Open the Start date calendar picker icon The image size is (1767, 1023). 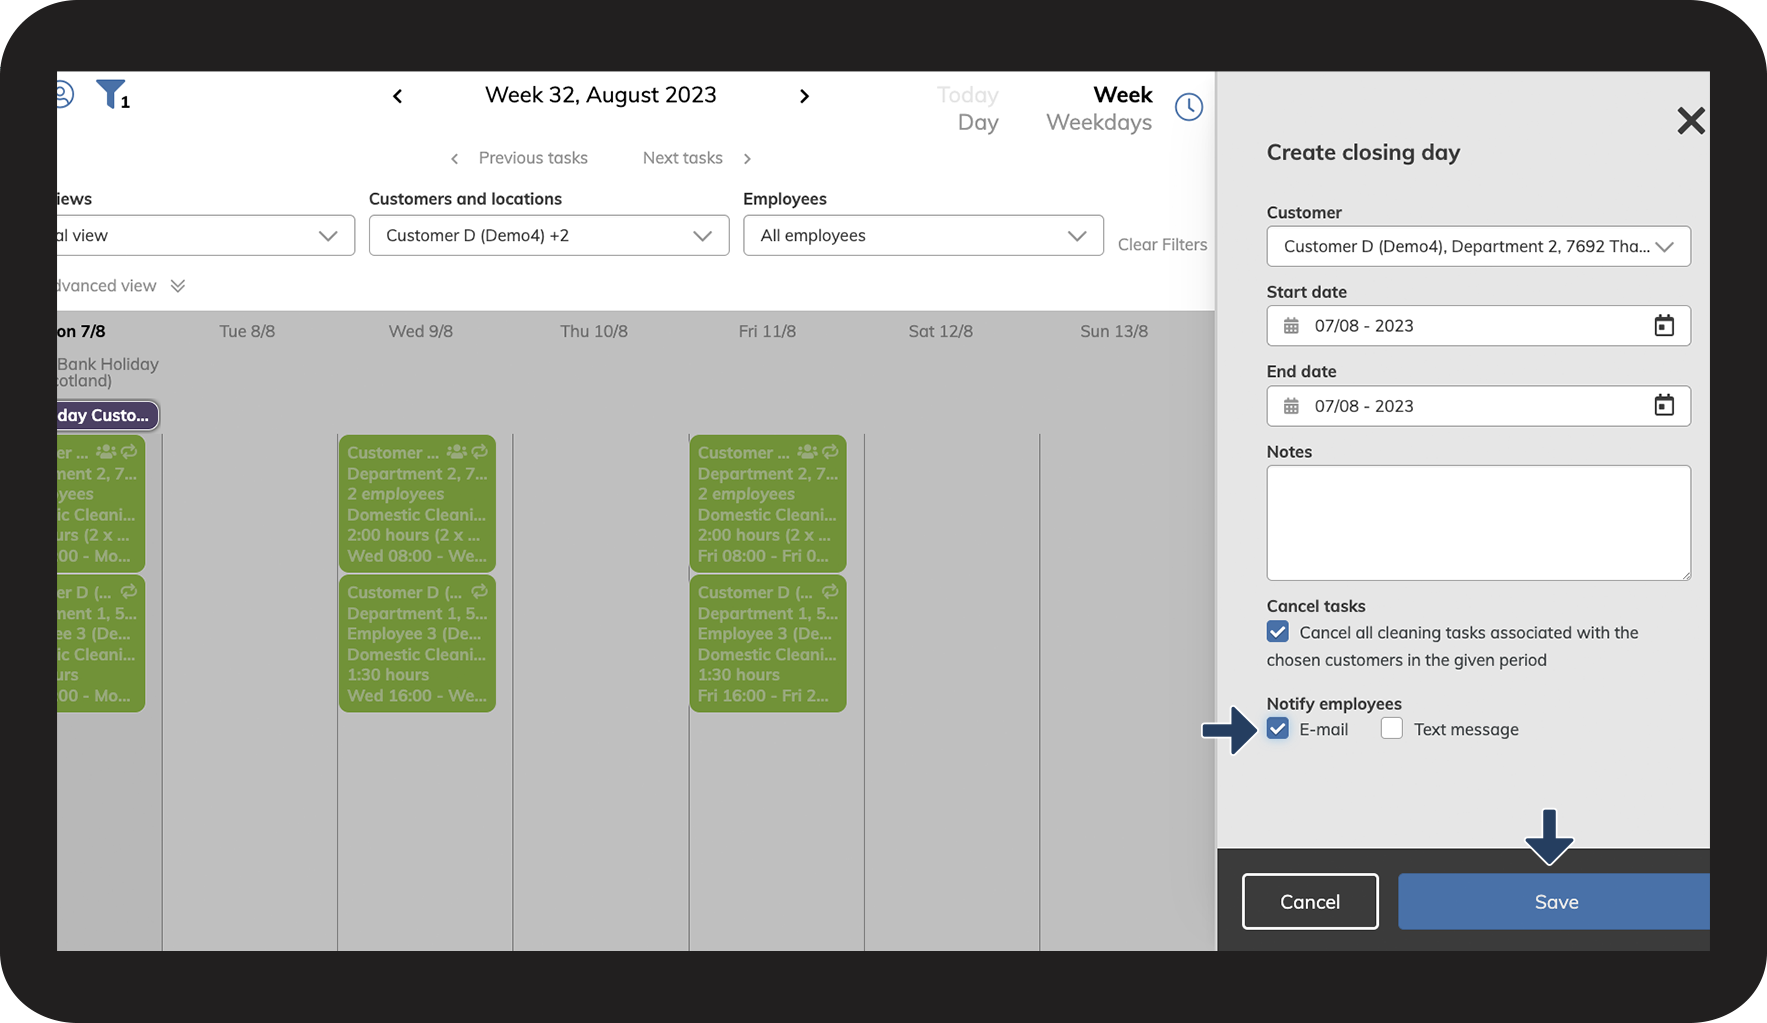pos(1663,326)
